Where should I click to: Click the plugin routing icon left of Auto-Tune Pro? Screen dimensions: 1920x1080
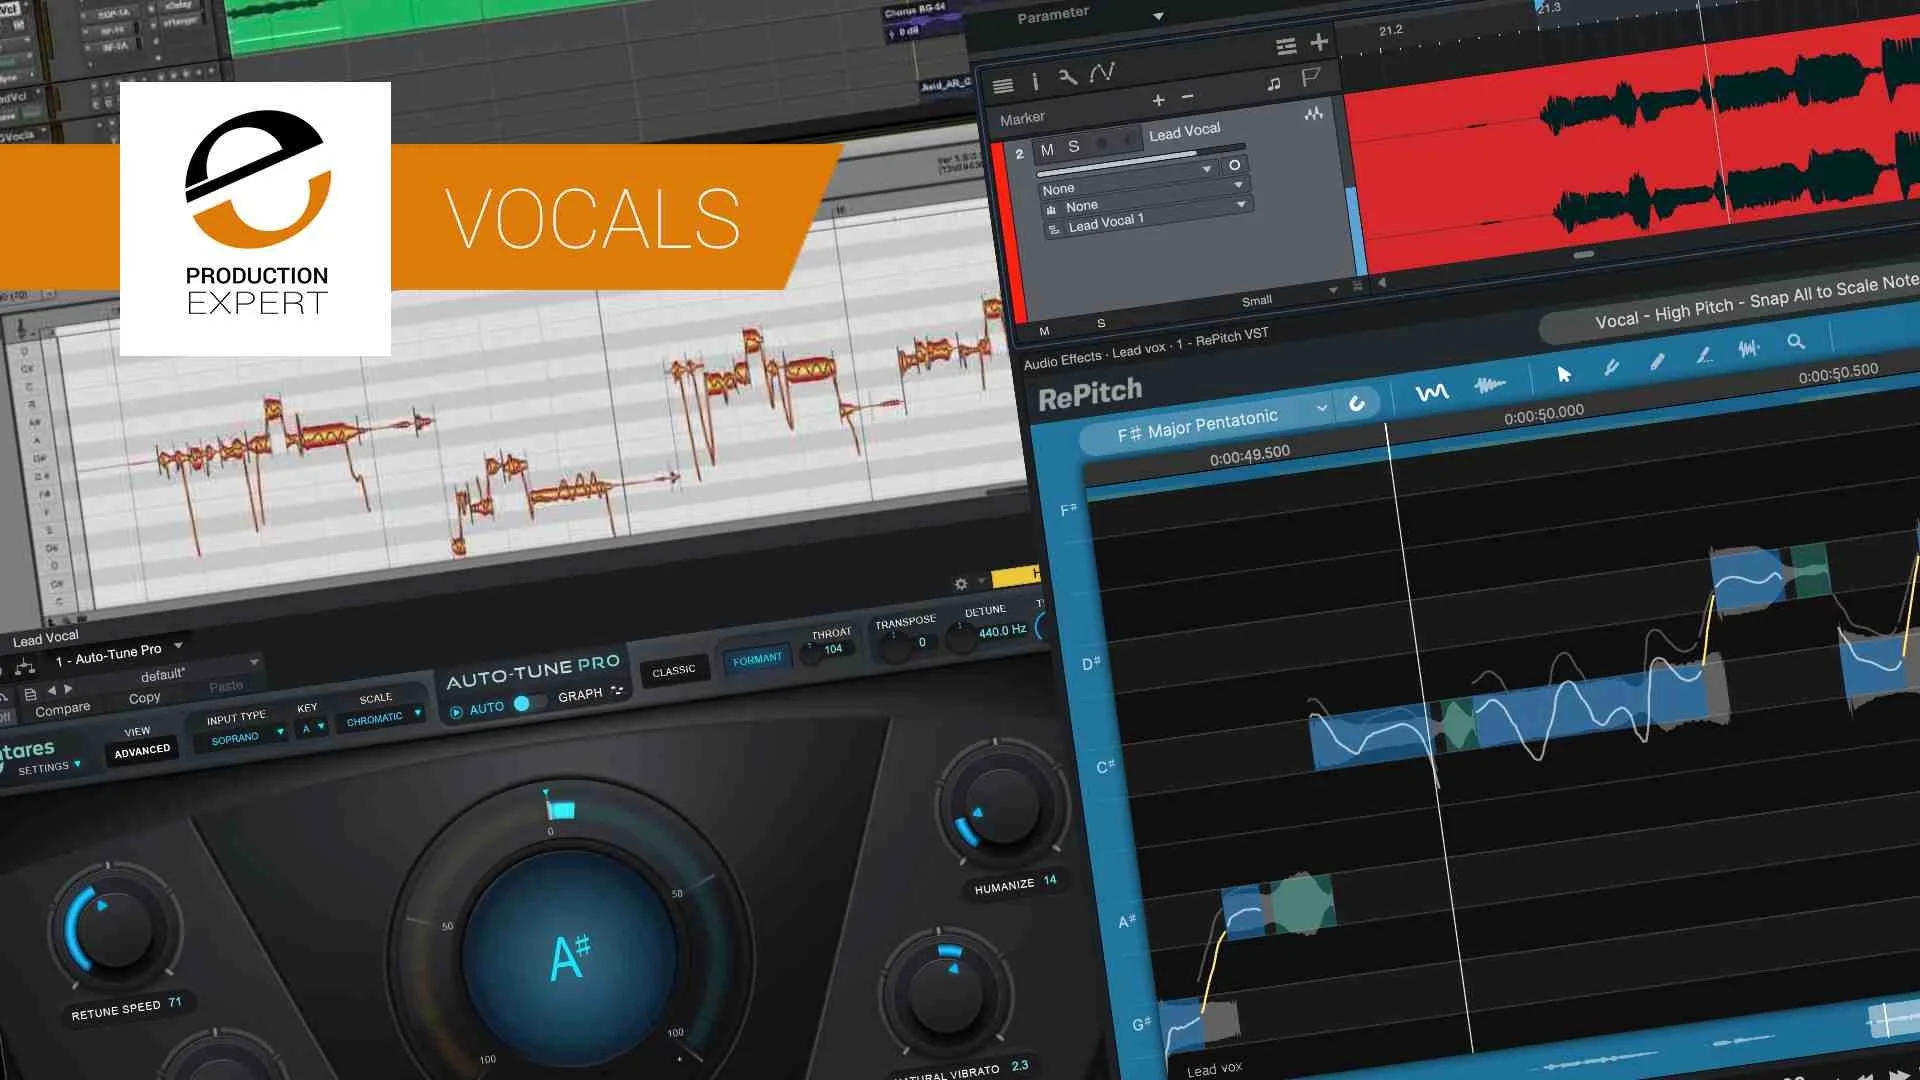coord(25,666)
